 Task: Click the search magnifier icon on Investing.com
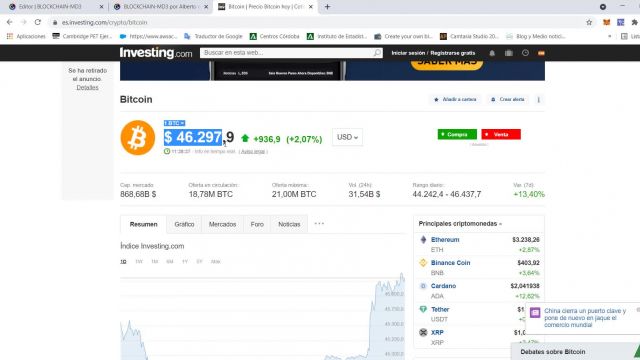point(377,53)
